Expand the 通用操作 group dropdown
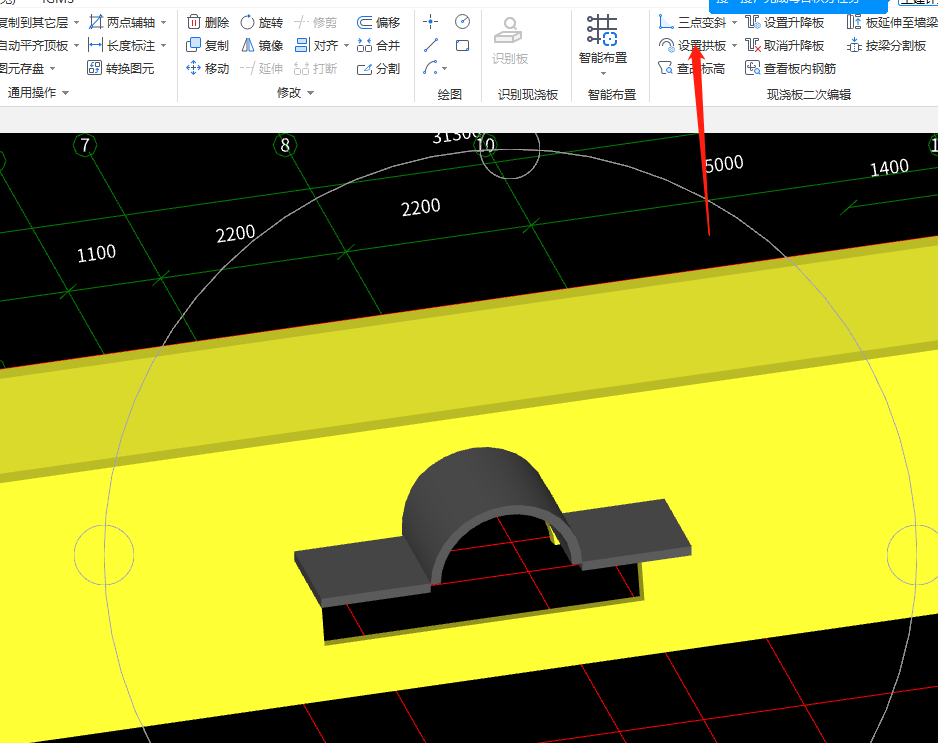The image size is (938, 743). pos(66,93)
